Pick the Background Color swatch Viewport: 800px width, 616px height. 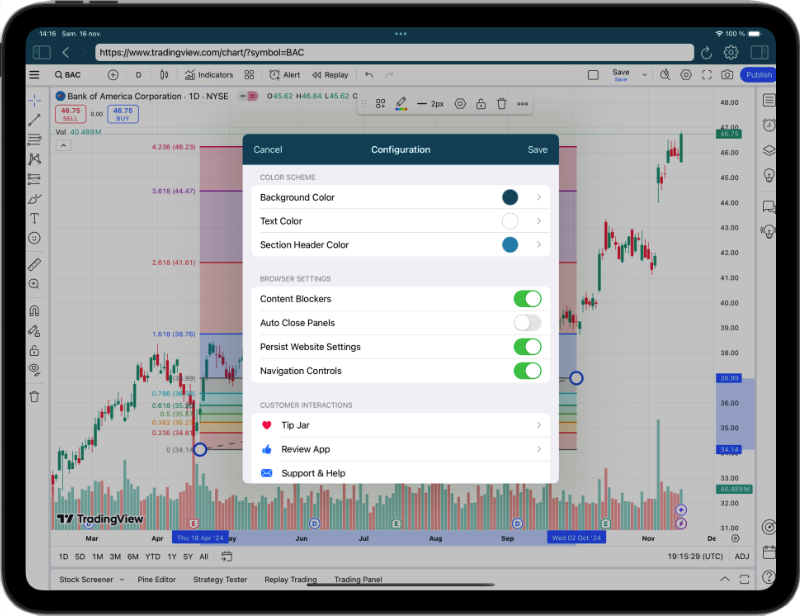[x=510, y=198]
